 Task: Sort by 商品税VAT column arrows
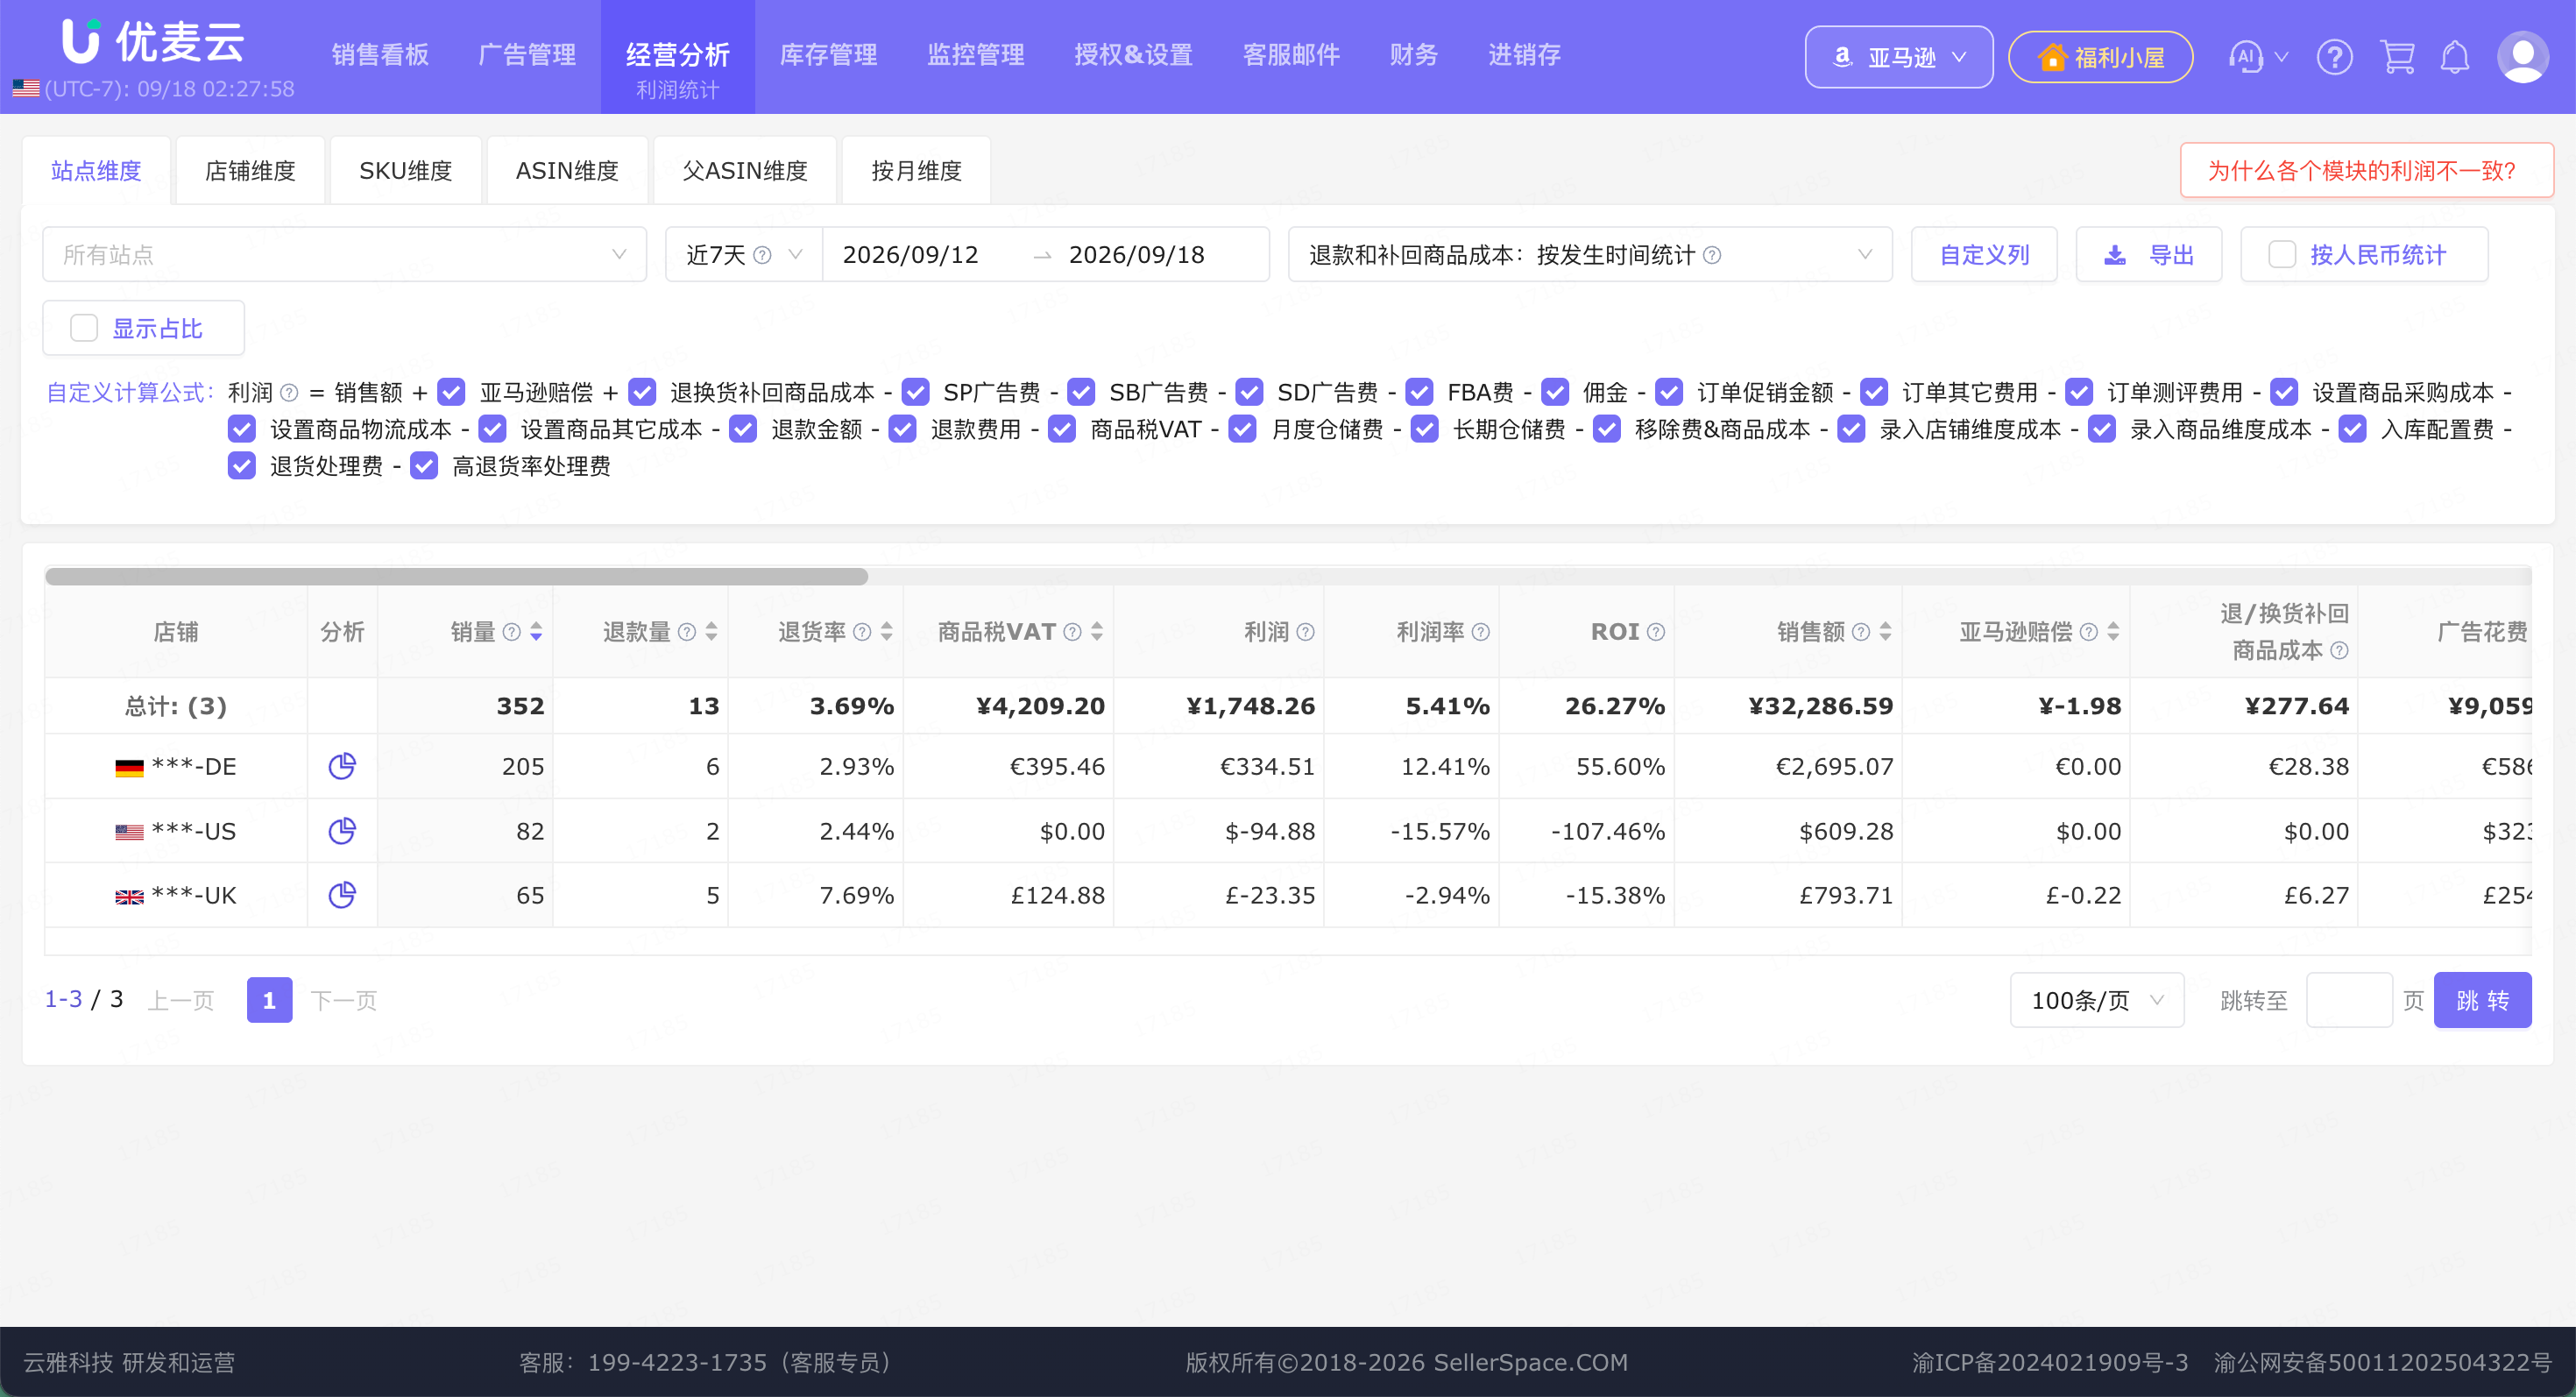[x=1097, y=632]
